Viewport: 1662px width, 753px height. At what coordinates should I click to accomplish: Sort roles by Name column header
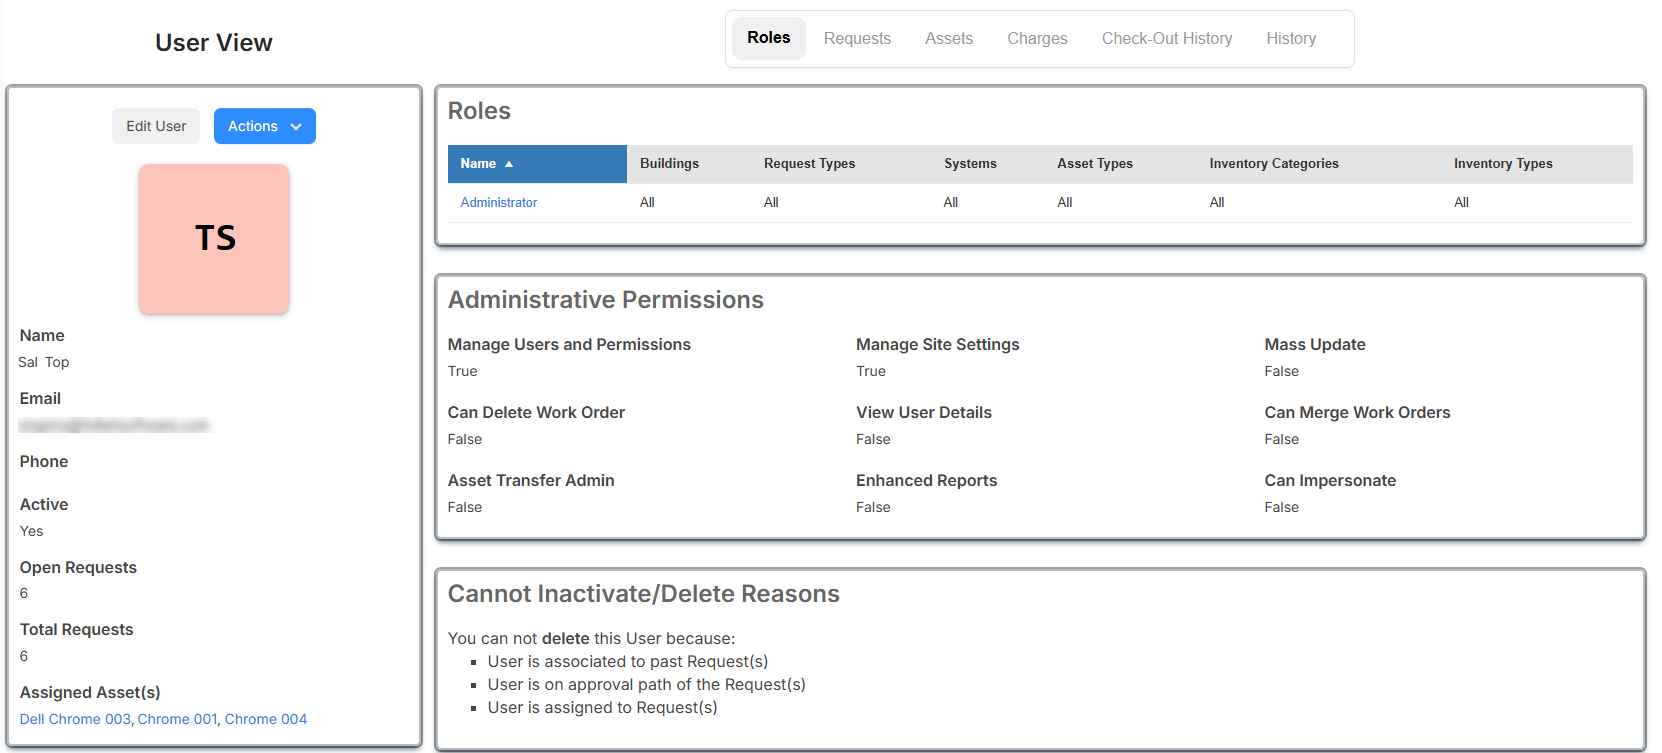point(479,164)
